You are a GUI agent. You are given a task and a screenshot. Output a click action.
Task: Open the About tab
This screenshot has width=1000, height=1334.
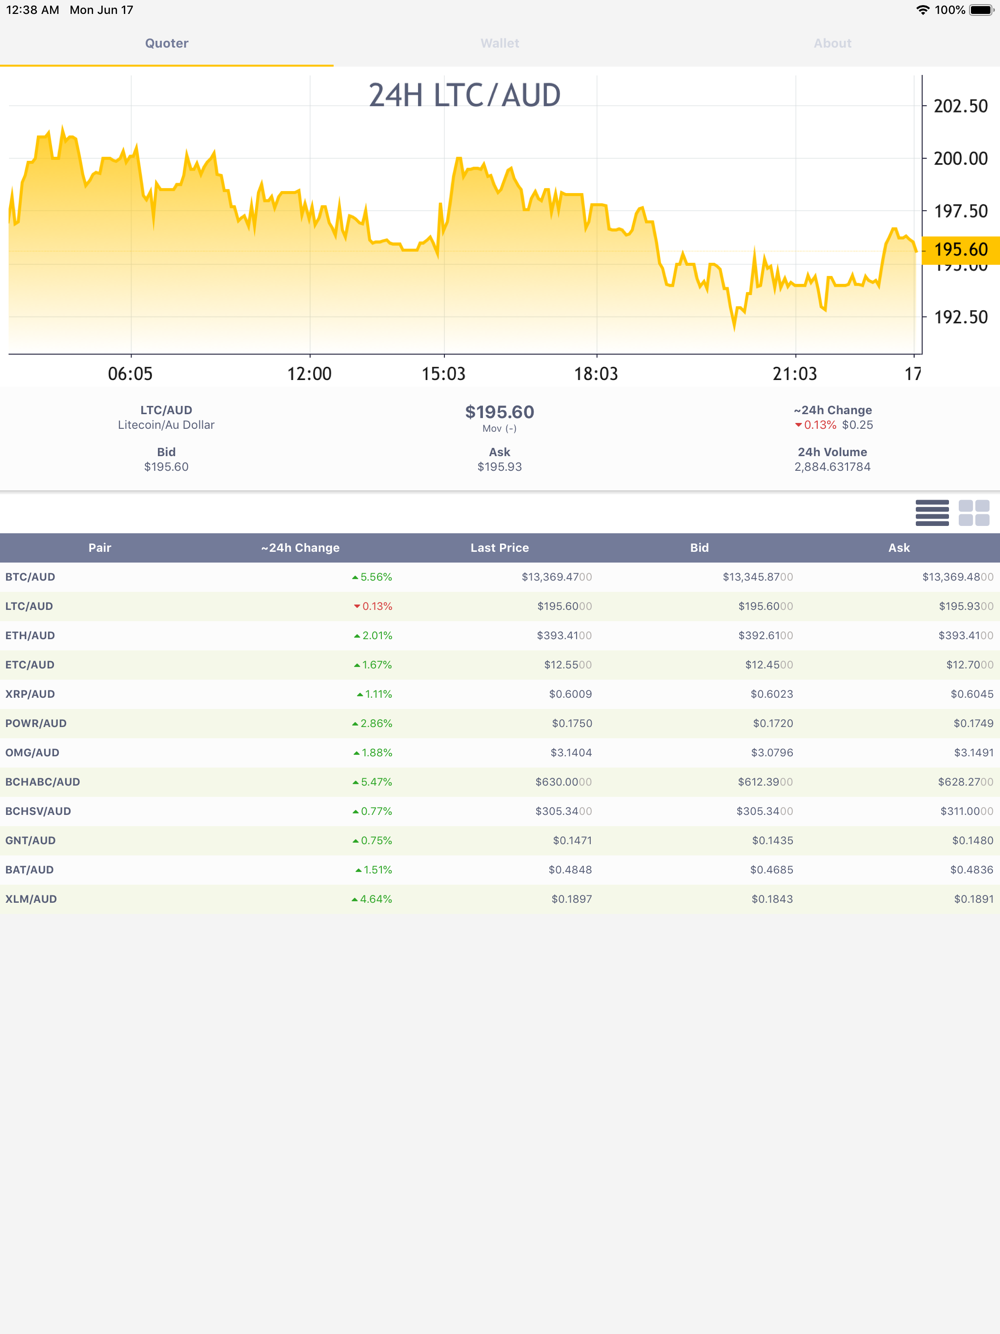(832, 43)
